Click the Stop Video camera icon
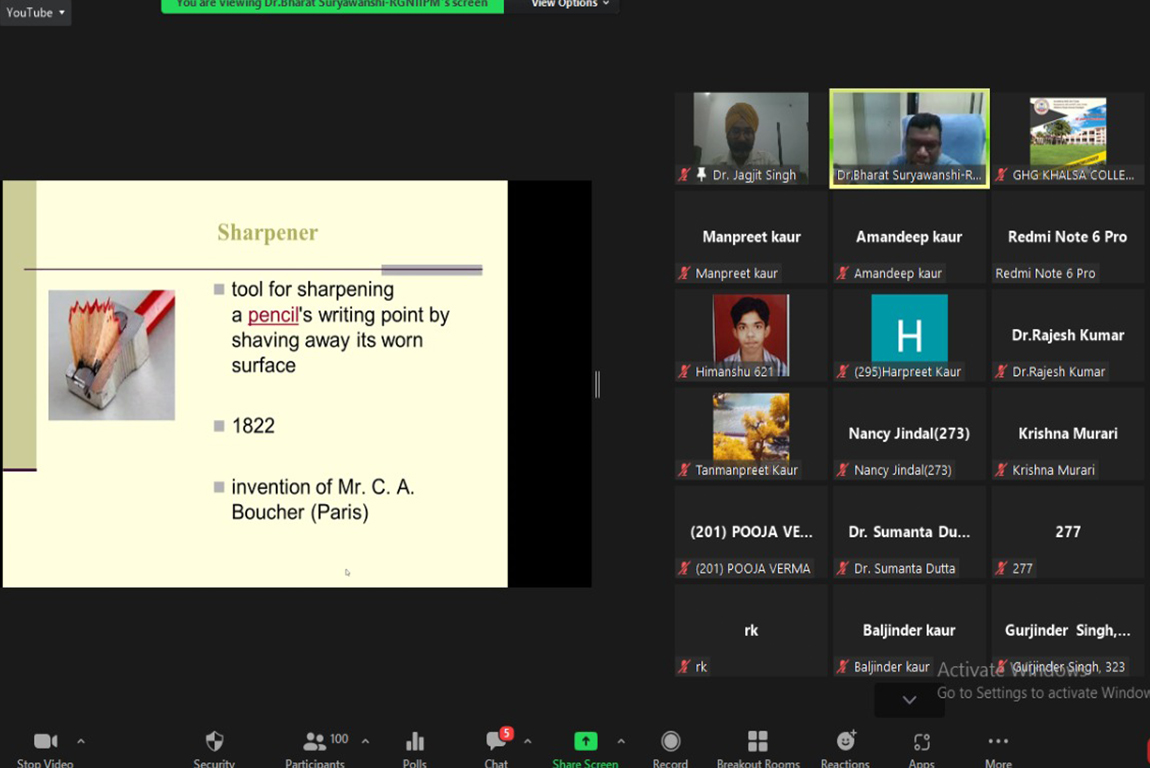 [45, 741]
